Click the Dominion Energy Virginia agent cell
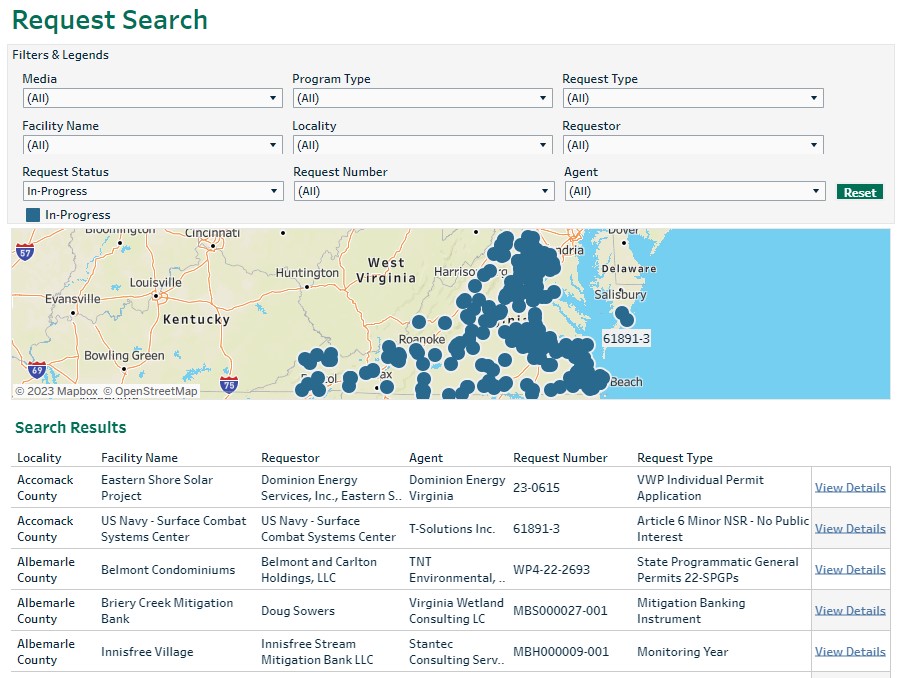 [457, 488]
